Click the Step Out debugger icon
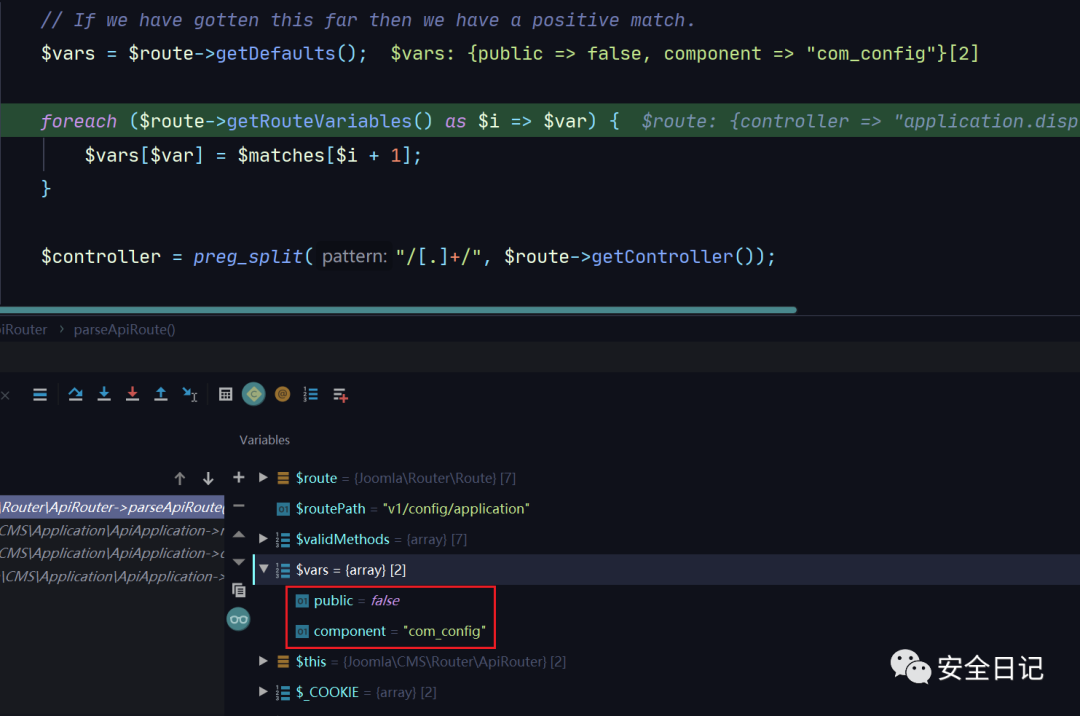Screen dimensions: 1080x716 point(160,395)
